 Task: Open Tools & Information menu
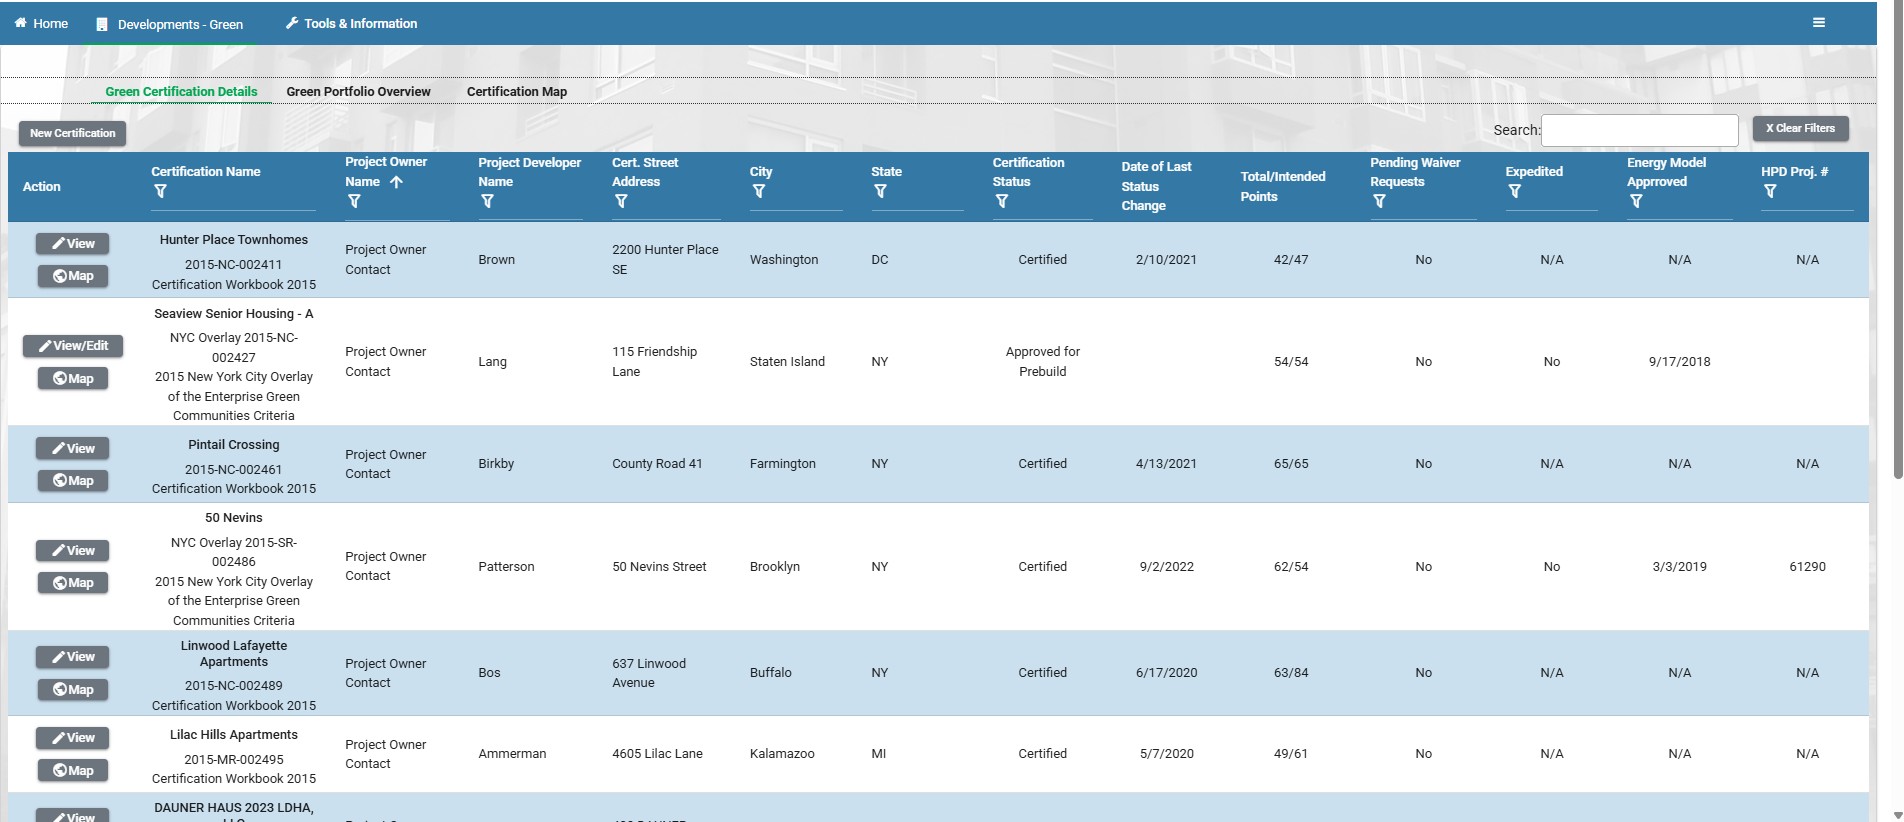[x=351, y=23]
